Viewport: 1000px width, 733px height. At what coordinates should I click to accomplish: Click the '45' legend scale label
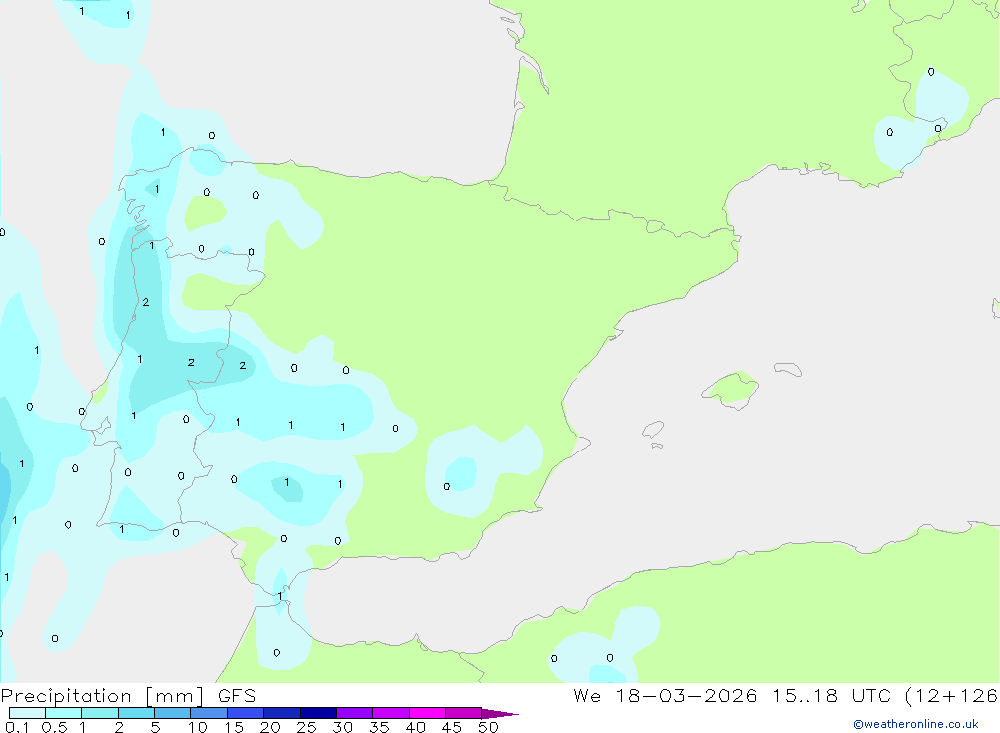coord(452,727)
